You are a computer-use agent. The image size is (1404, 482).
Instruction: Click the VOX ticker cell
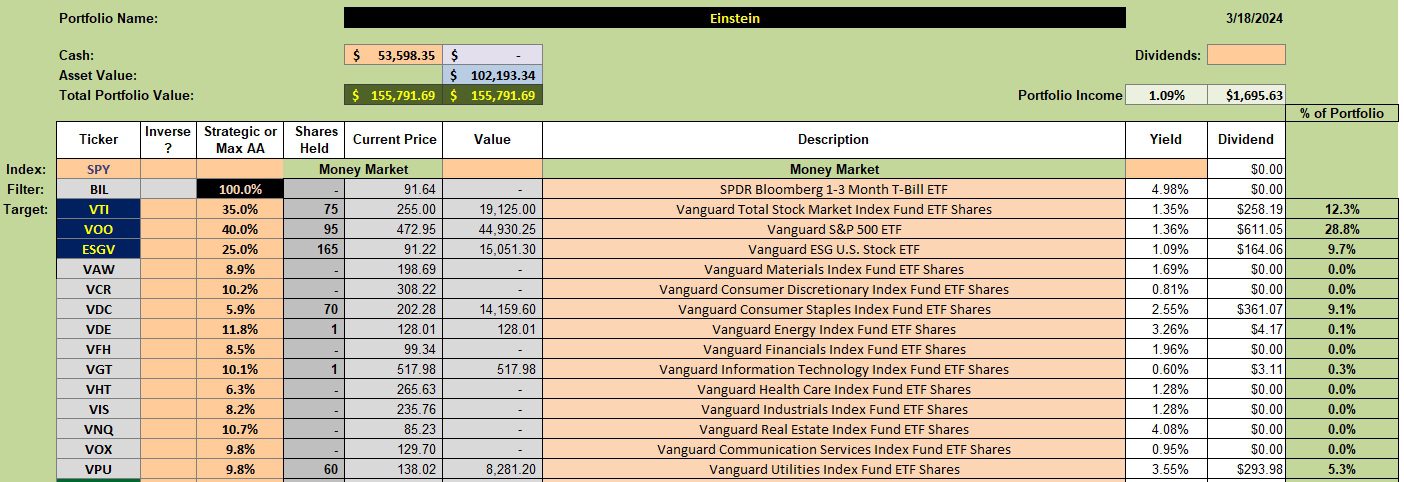click(x=98, y=450)
